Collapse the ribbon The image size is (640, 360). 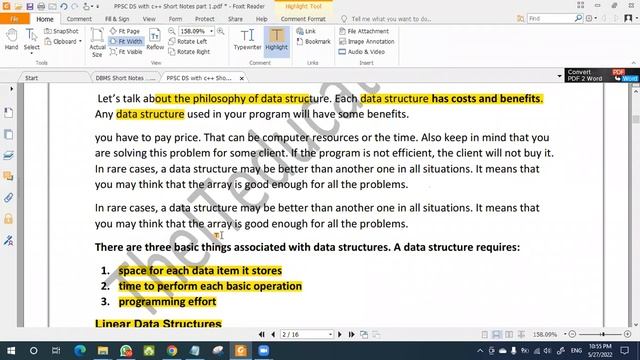click(x=633, y=63)
